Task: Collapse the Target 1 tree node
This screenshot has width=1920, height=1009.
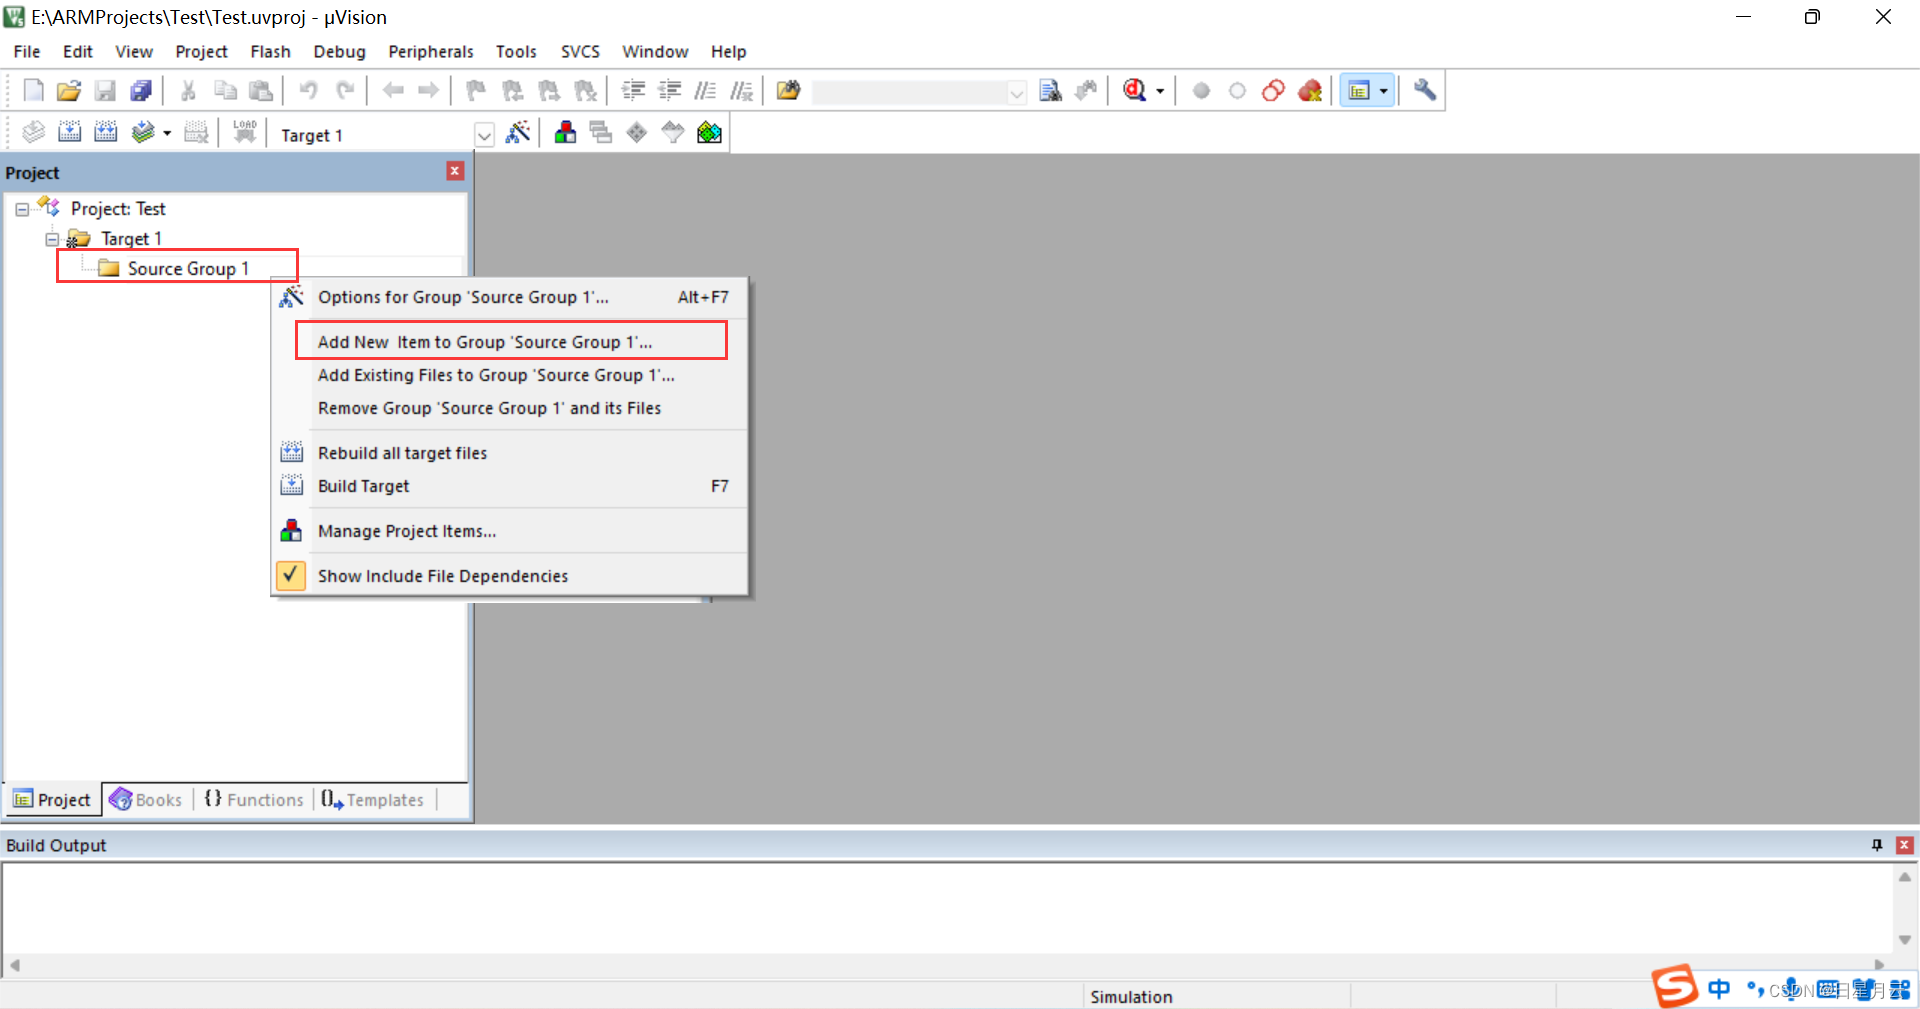Action: 52,240
